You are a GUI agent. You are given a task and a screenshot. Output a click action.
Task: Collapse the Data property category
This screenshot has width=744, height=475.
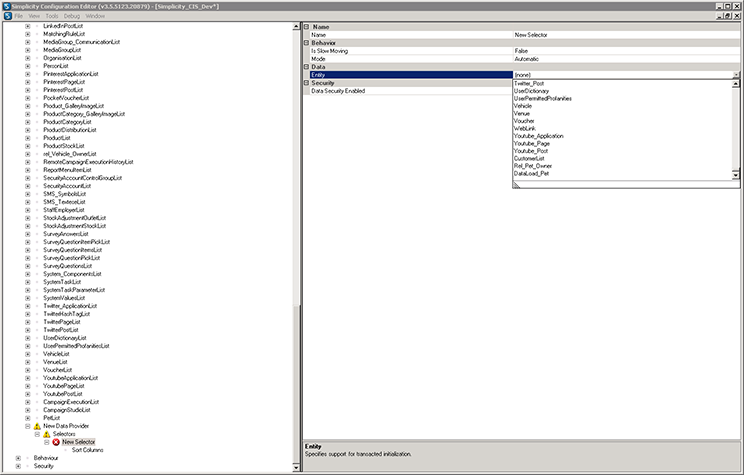coord(307,67)
